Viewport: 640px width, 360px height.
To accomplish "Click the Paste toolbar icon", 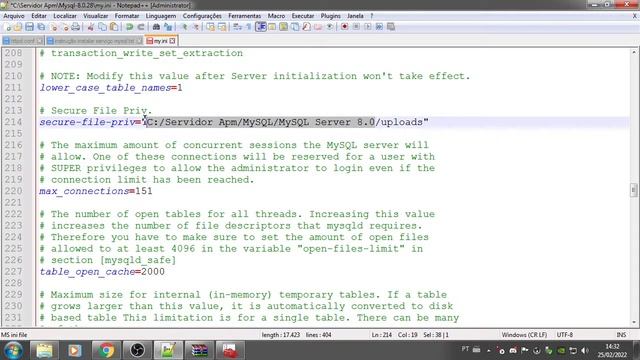I will [x=114, y=27].
